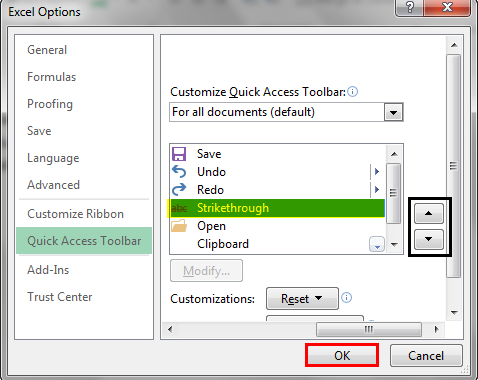Select the Open folder icon
The width and height of the screenshot is (478, 380).
(179, 226)
